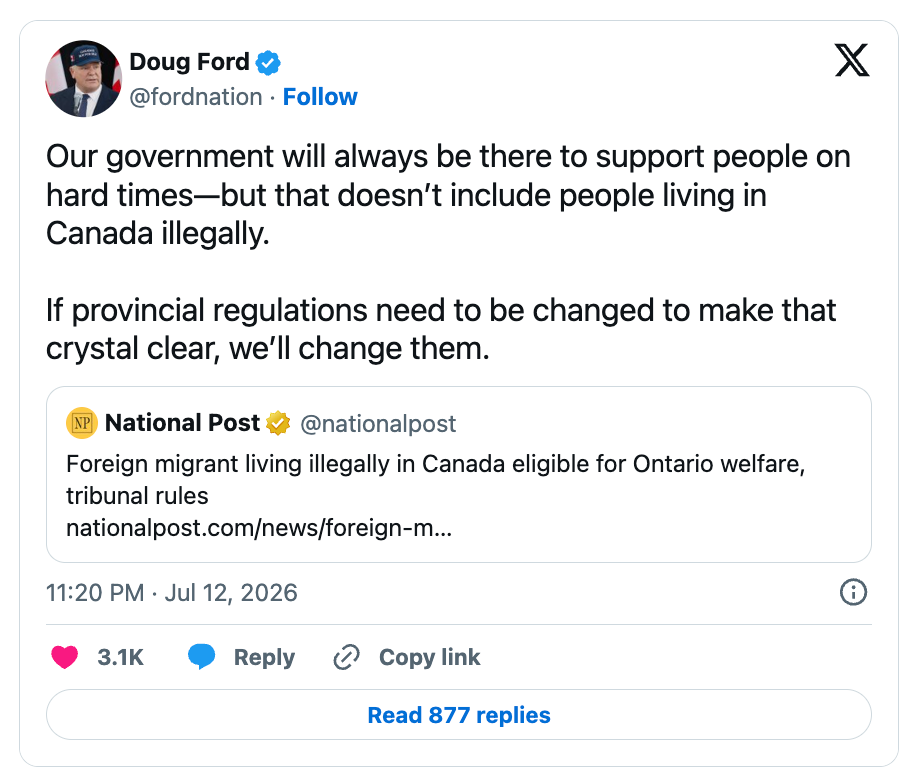908x778 pixels.
Task: Click the Copy link text
Action: [430, 657]
